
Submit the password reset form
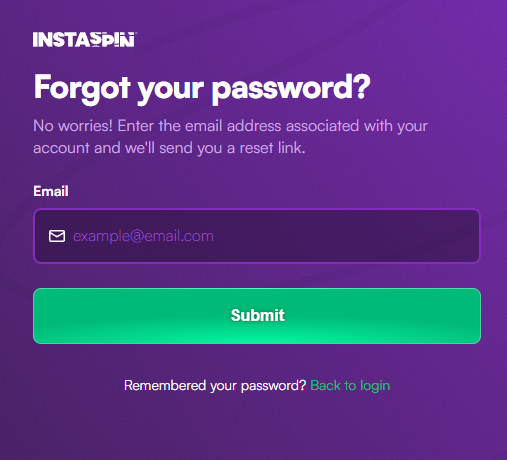(257, 316)
